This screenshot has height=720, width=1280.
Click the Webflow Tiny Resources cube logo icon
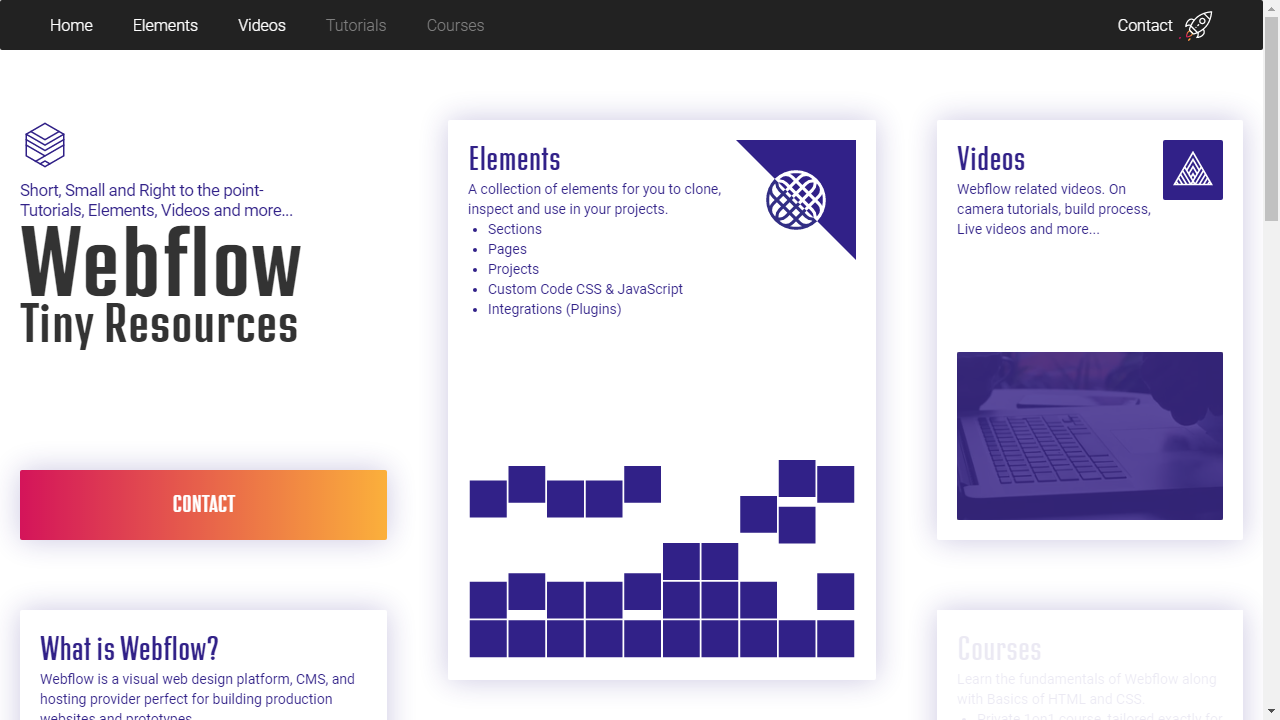[44, 144]
